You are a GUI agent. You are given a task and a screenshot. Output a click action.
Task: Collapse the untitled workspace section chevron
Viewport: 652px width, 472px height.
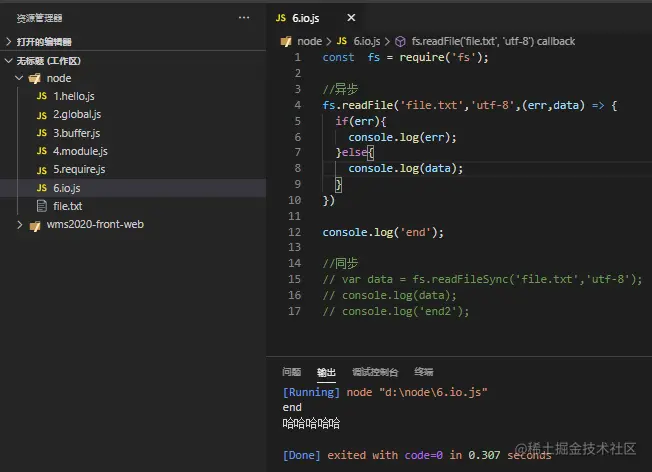[9, 61]
